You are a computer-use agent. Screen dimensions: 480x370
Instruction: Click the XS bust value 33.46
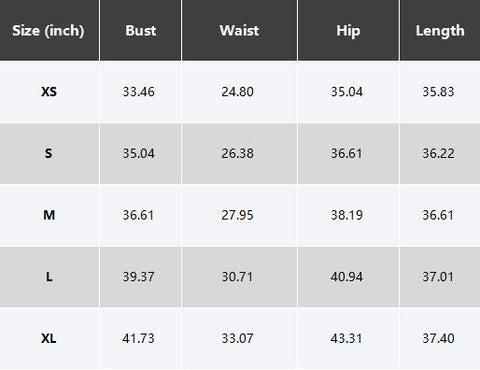point(138,92)
